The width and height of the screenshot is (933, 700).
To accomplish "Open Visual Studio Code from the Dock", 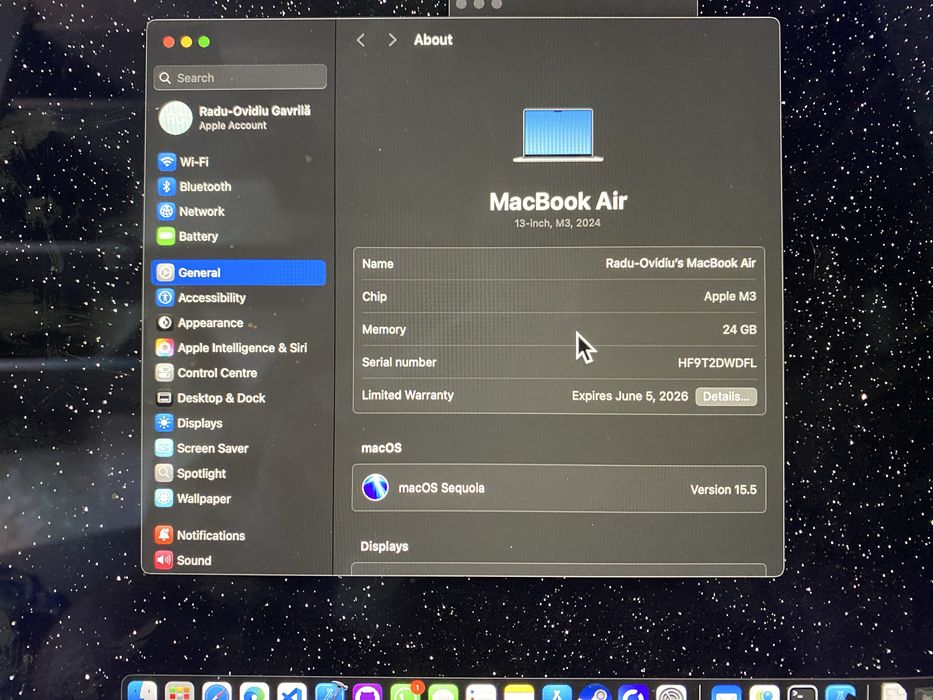I will [292, 691].
